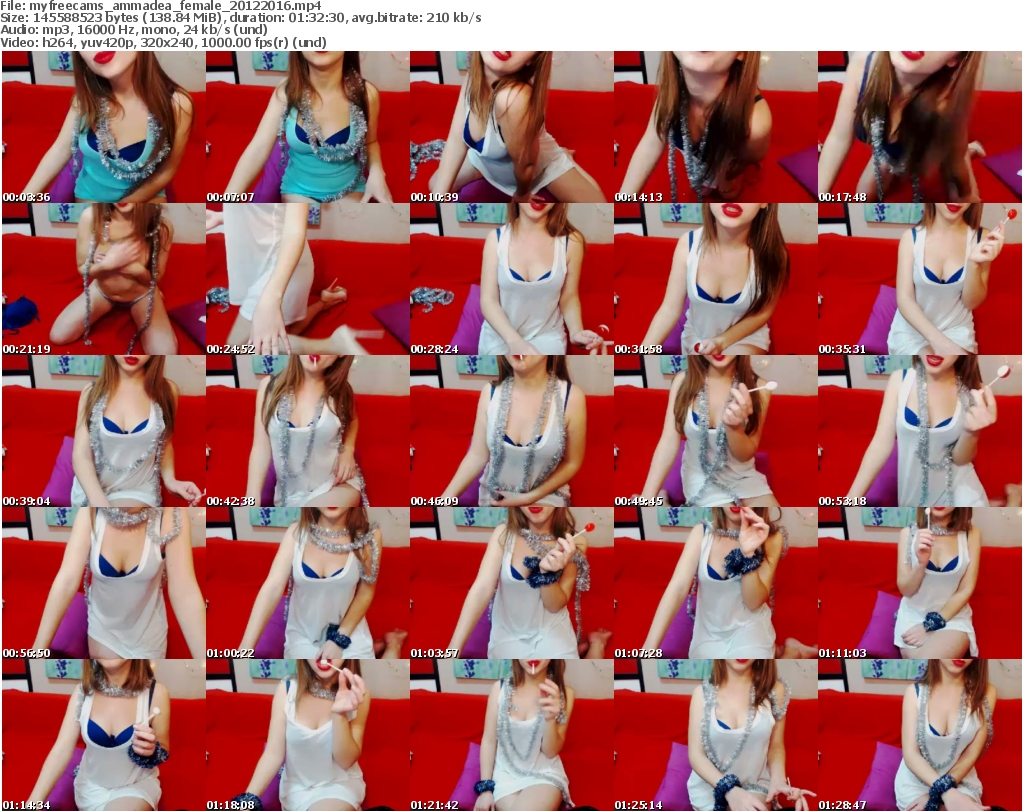
Task: Select the thumbnail timestamped 00:53:18
Action: click(920, 431)
